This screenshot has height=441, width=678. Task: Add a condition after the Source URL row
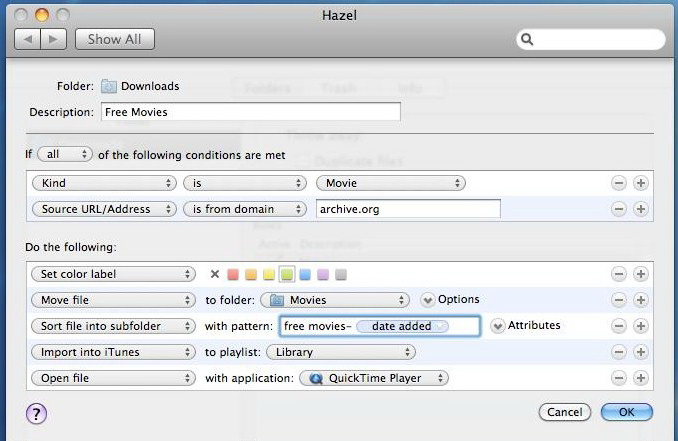pyautogui.click(x=641, y=209)
